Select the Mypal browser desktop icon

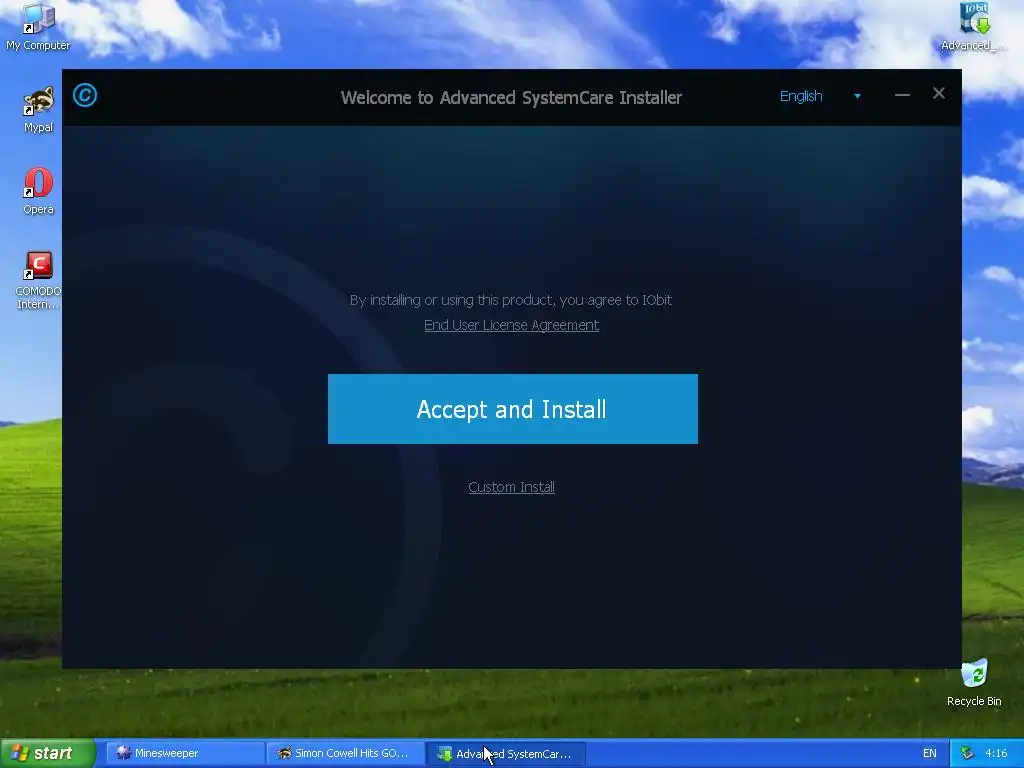point(38,110)
